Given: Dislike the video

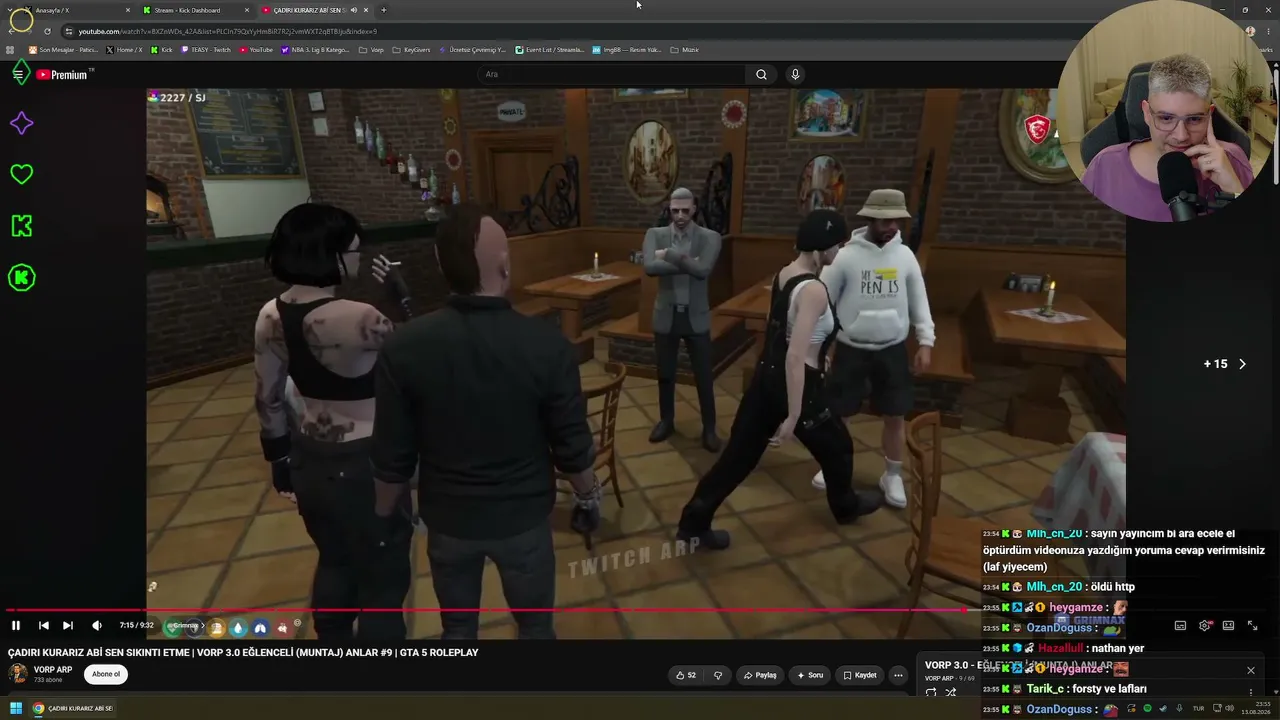Looking at the screenshot, I should pyautogui.click(x=717, y=675).
